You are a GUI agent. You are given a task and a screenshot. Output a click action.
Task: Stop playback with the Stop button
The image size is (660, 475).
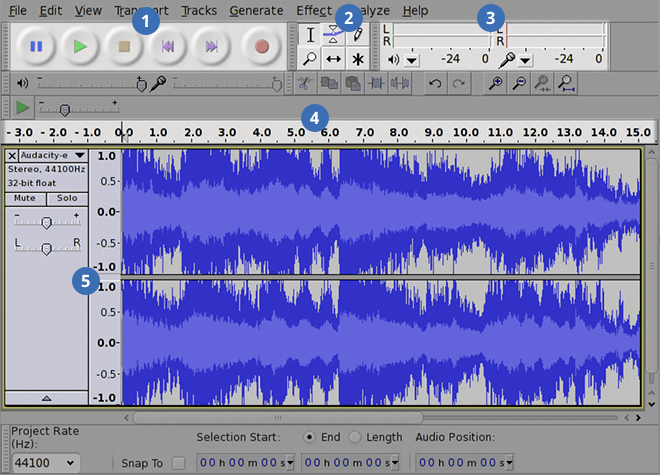tap(124, 46)
